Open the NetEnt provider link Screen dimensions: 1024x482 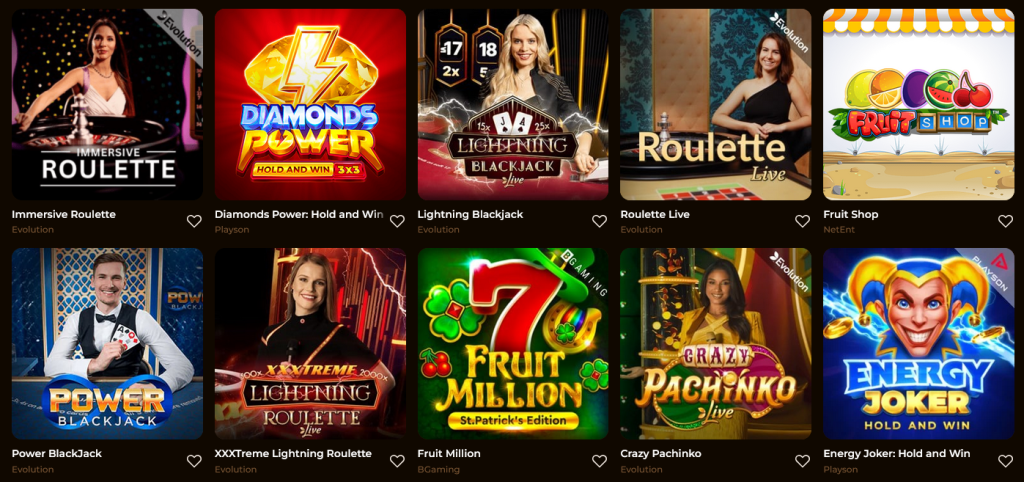839,230
